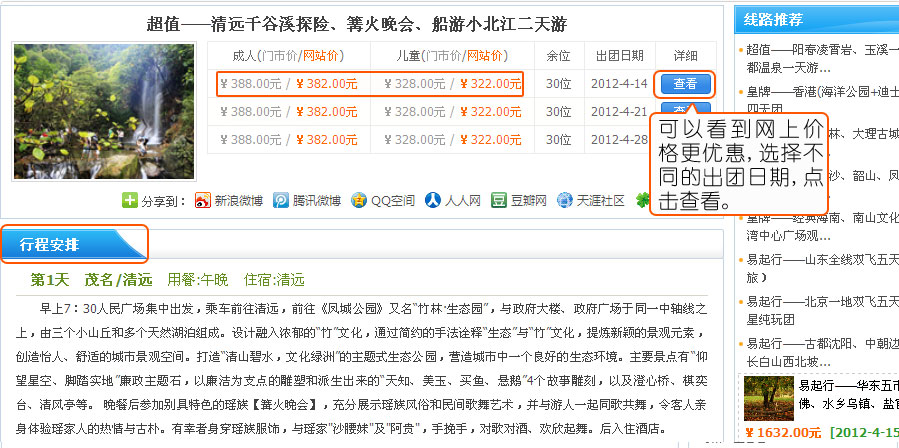Select the 2012-4-21 departure date row

pyautogui.click(x=618, y=112)
